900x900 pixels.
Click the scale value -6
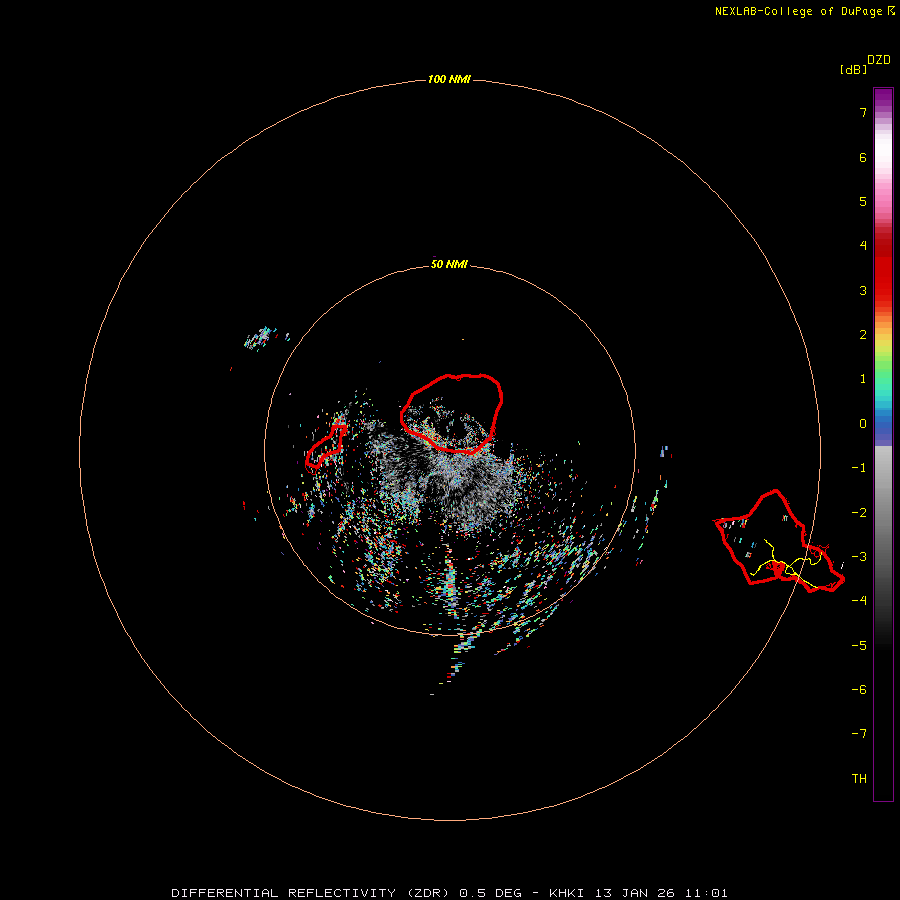(x=859, y=690)
